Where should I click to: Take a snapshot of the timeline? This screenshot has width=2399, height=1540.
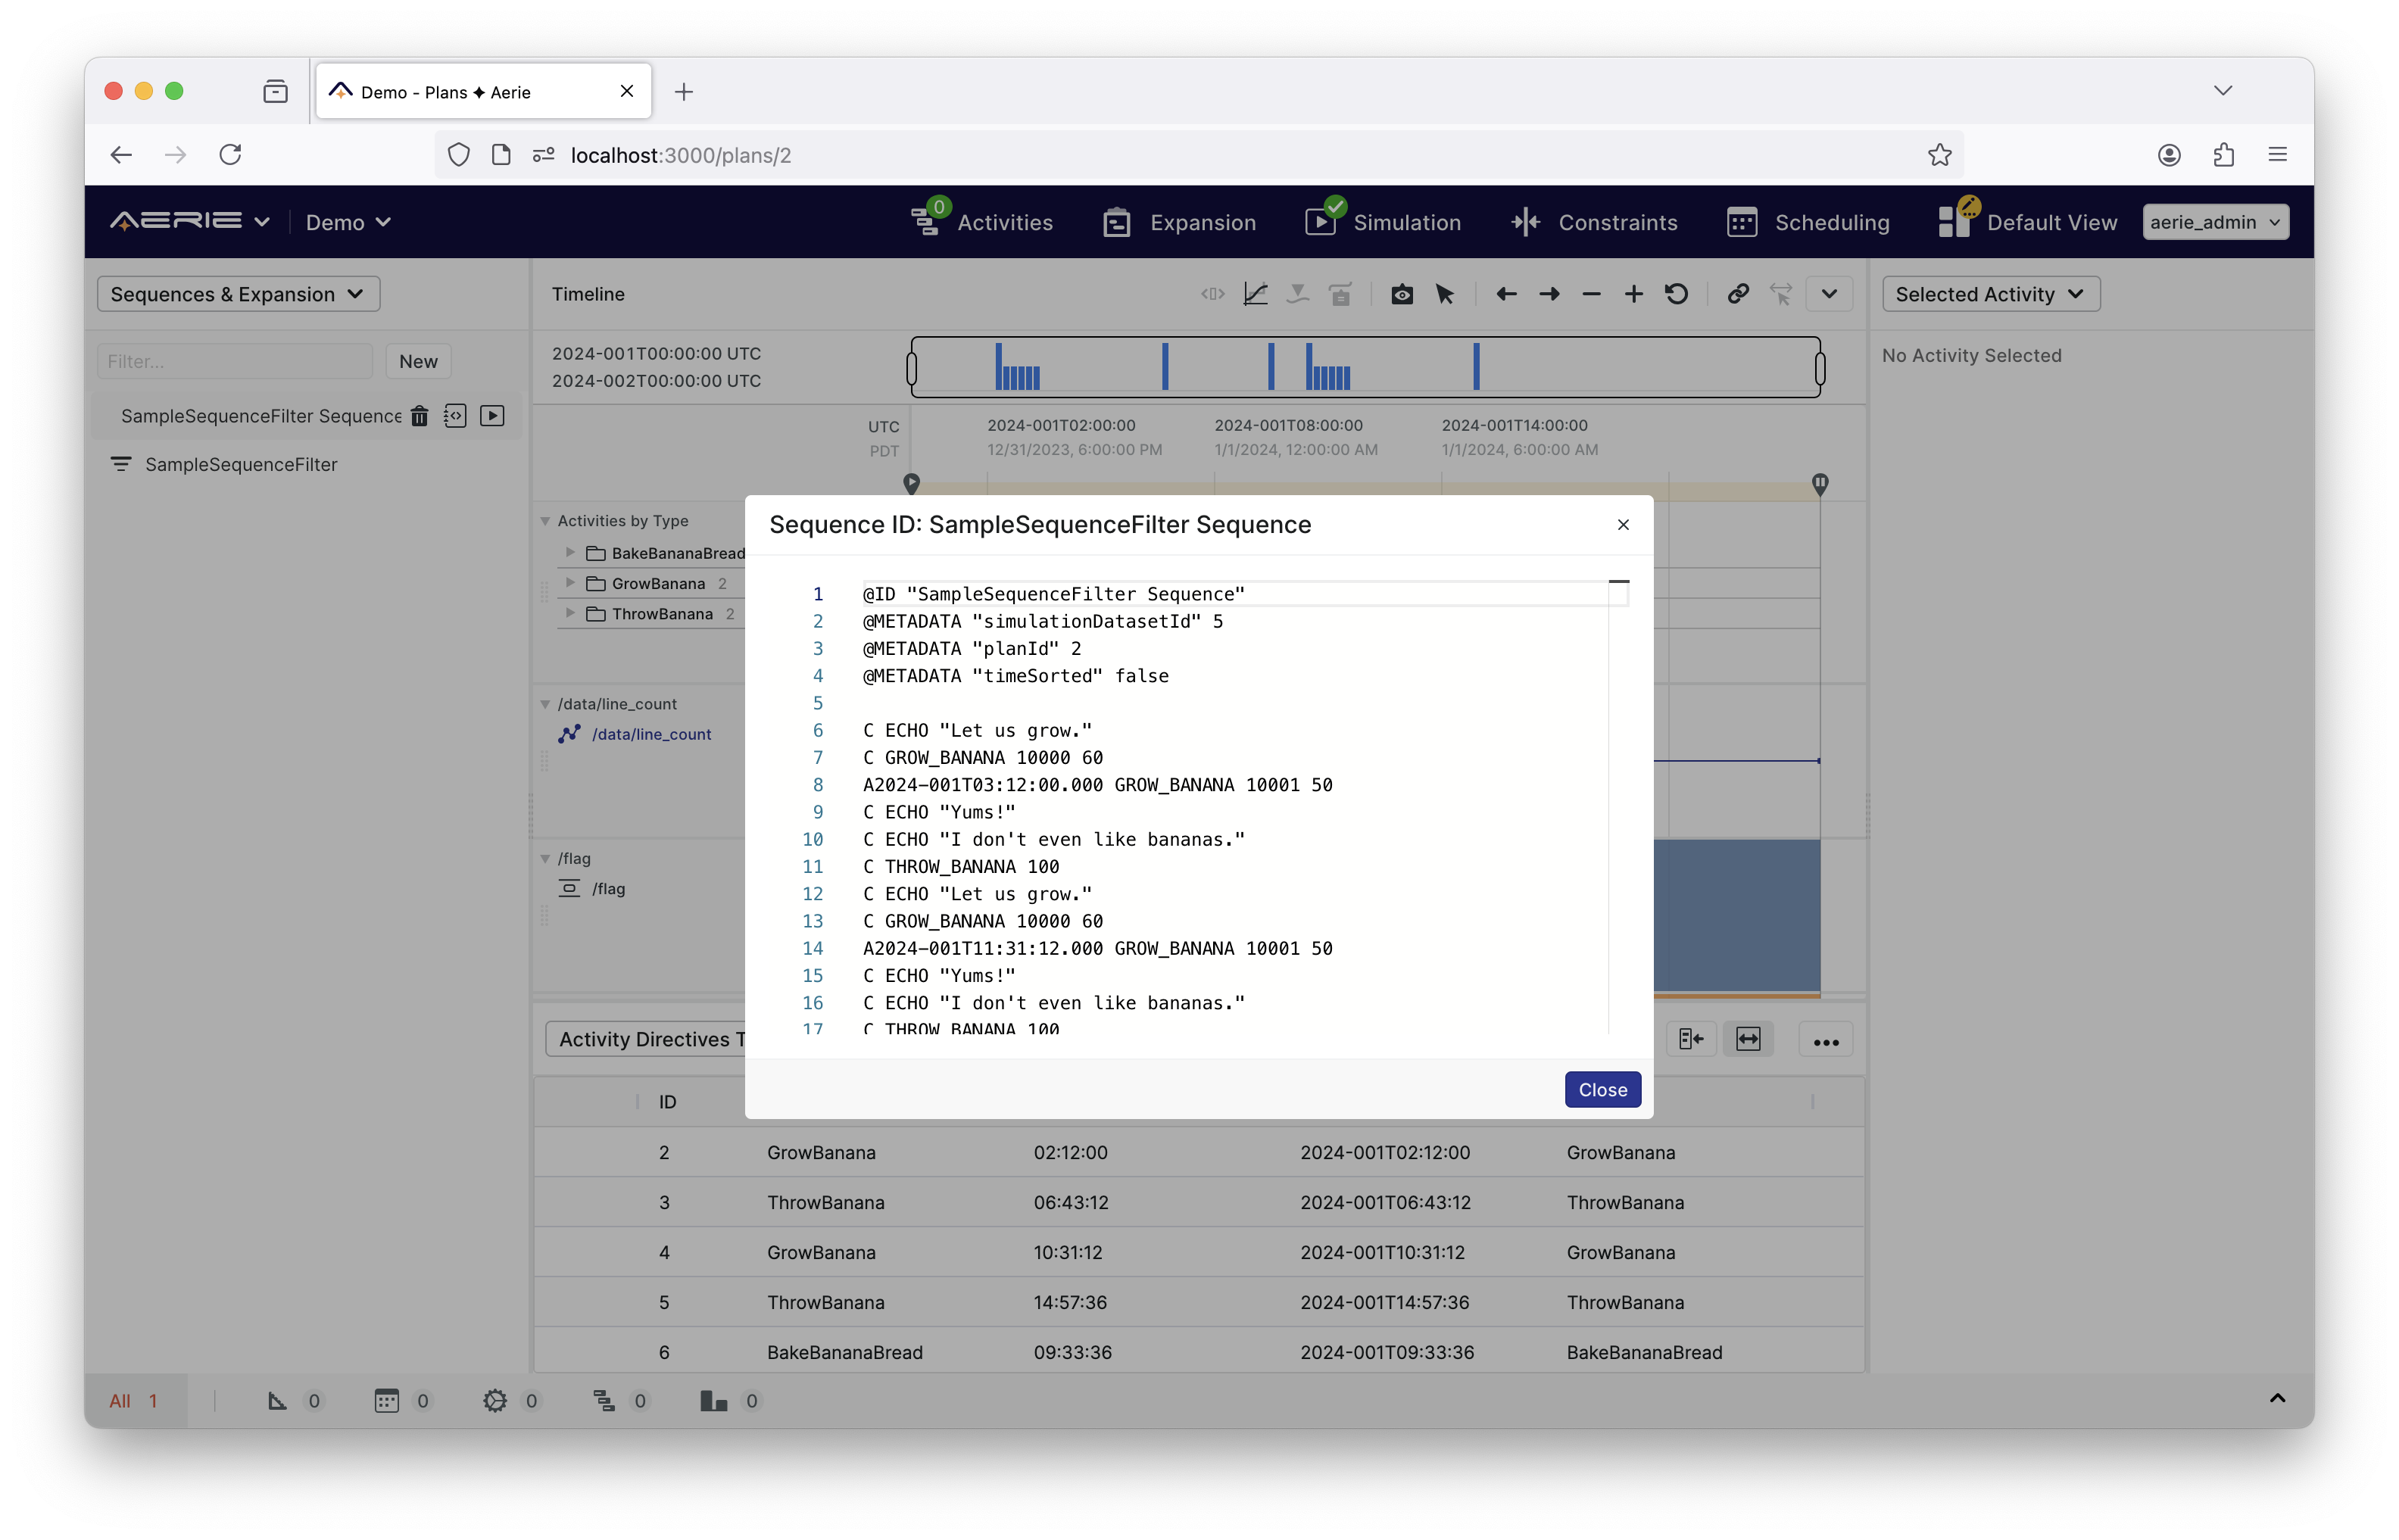click(x=1401, y=294)
